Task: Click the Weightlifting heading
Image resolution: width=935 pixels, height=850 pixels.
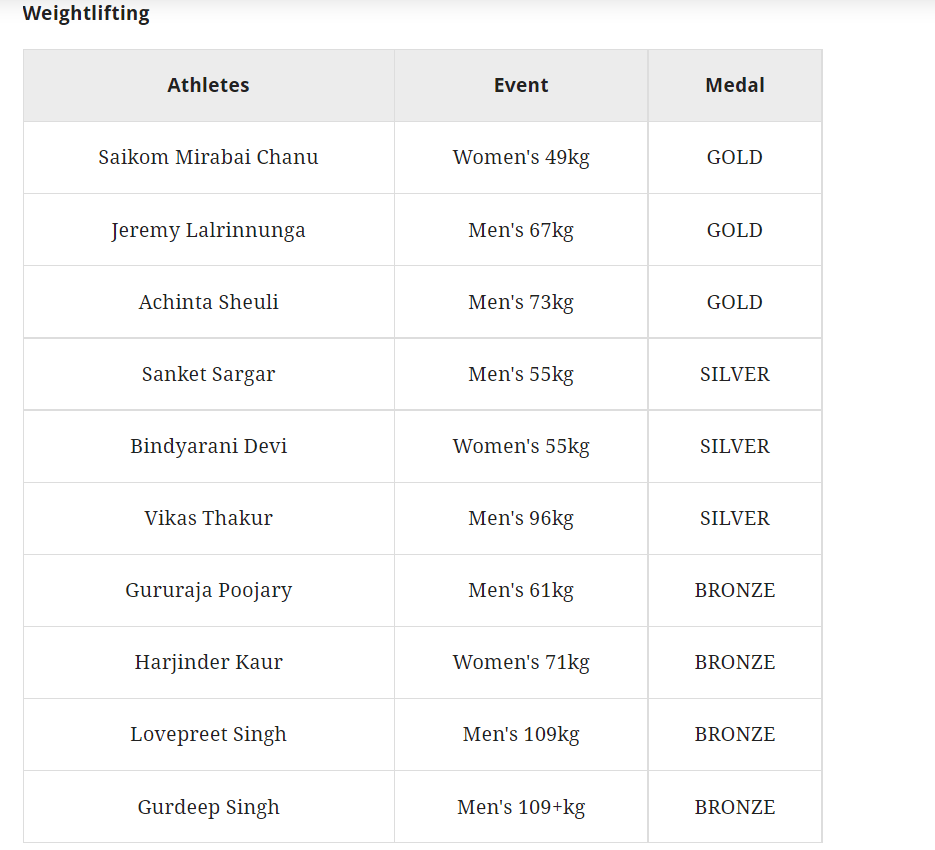Action: 86,14
